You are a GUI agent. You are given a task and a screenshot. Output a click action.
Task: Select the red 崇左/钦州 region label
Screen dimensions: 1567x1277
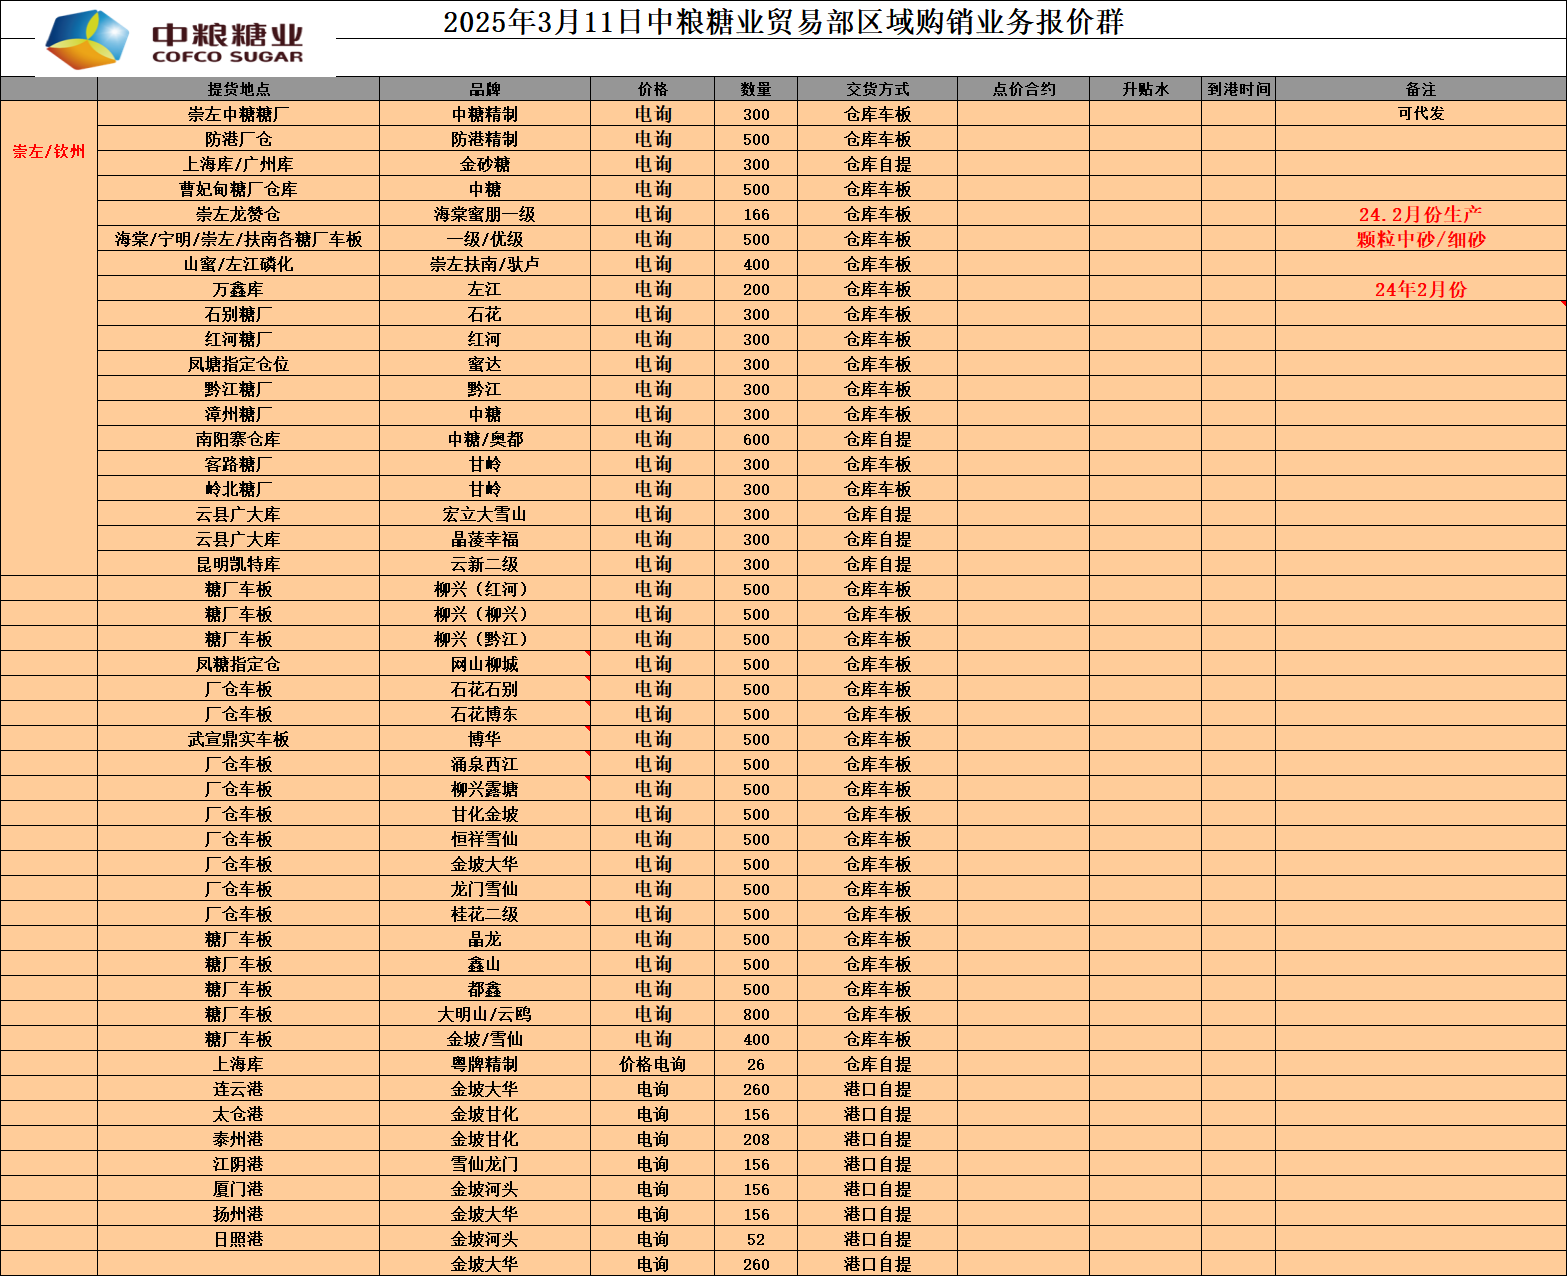pos(49,151)
